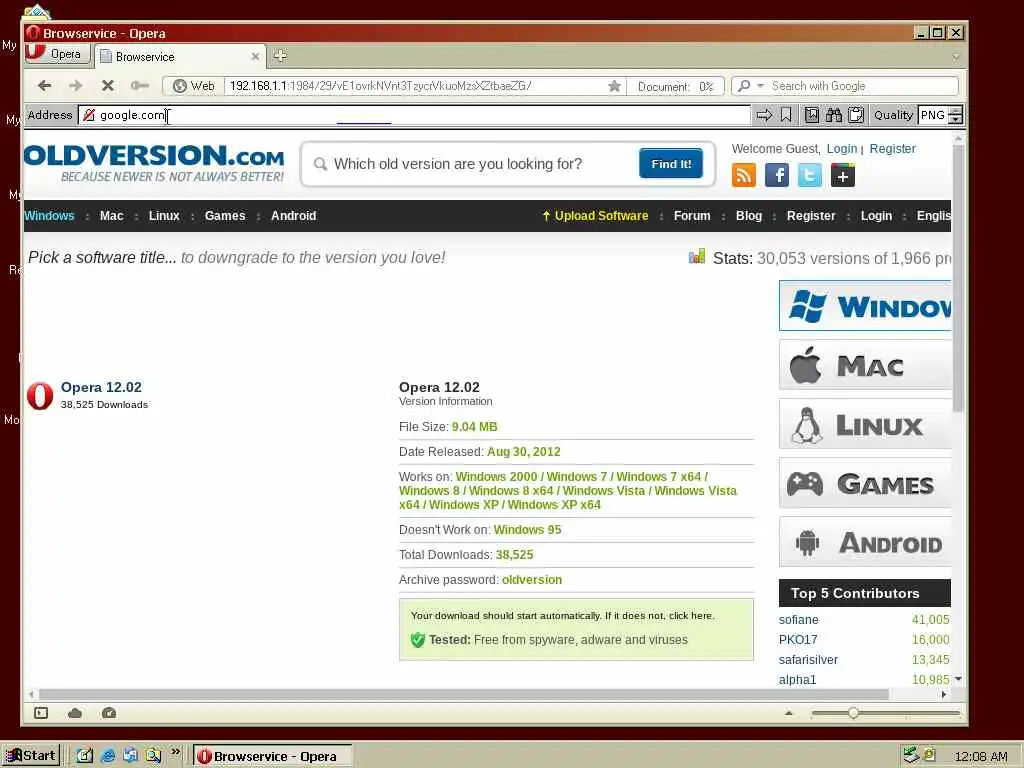Screen dimensions: 1024x768
Task: Click the Opera Turbo speedometer icon
Action: pos(109,713)
